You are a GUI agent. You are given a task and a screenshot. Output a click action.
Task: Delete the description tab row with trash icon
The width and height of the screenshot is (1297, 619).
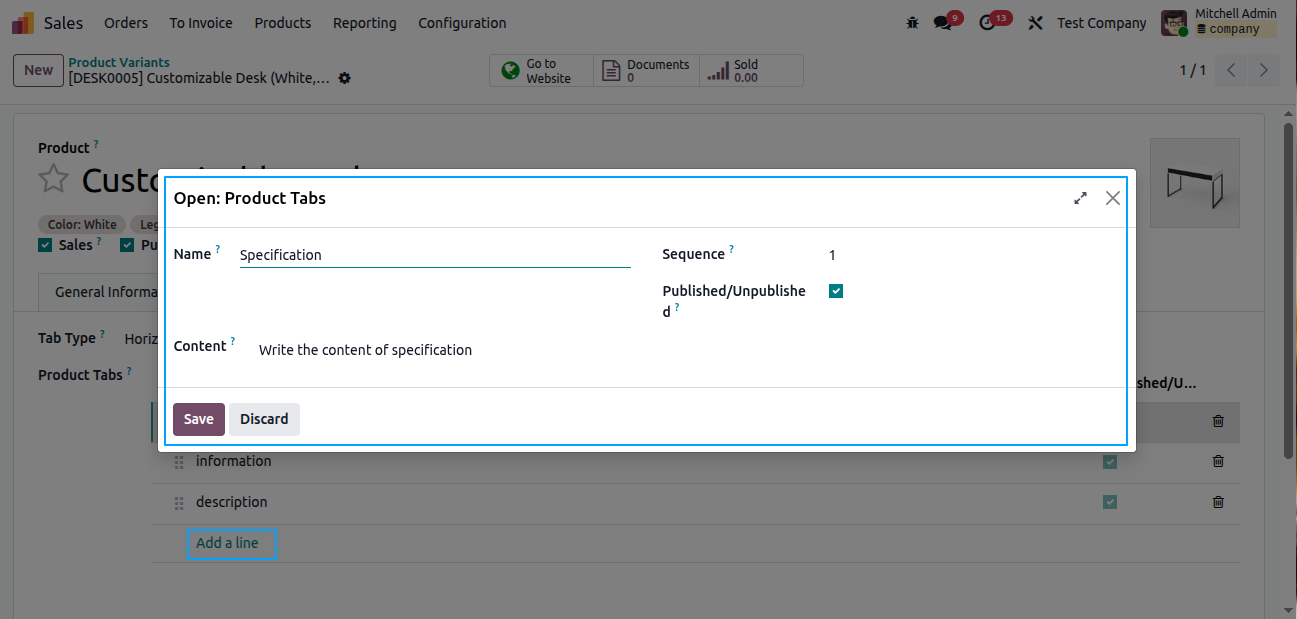tap(1217, 502)
